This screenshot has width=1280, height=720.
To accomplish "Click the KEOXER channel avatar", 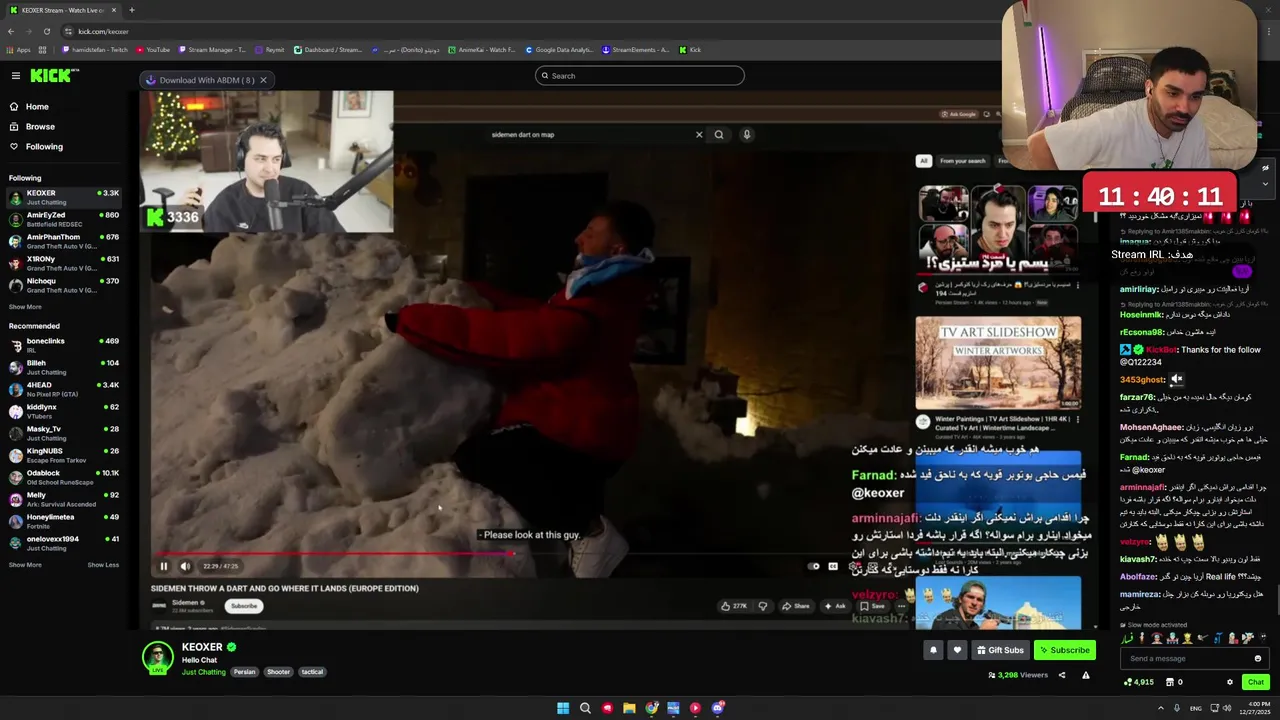I will click(157, 658).
